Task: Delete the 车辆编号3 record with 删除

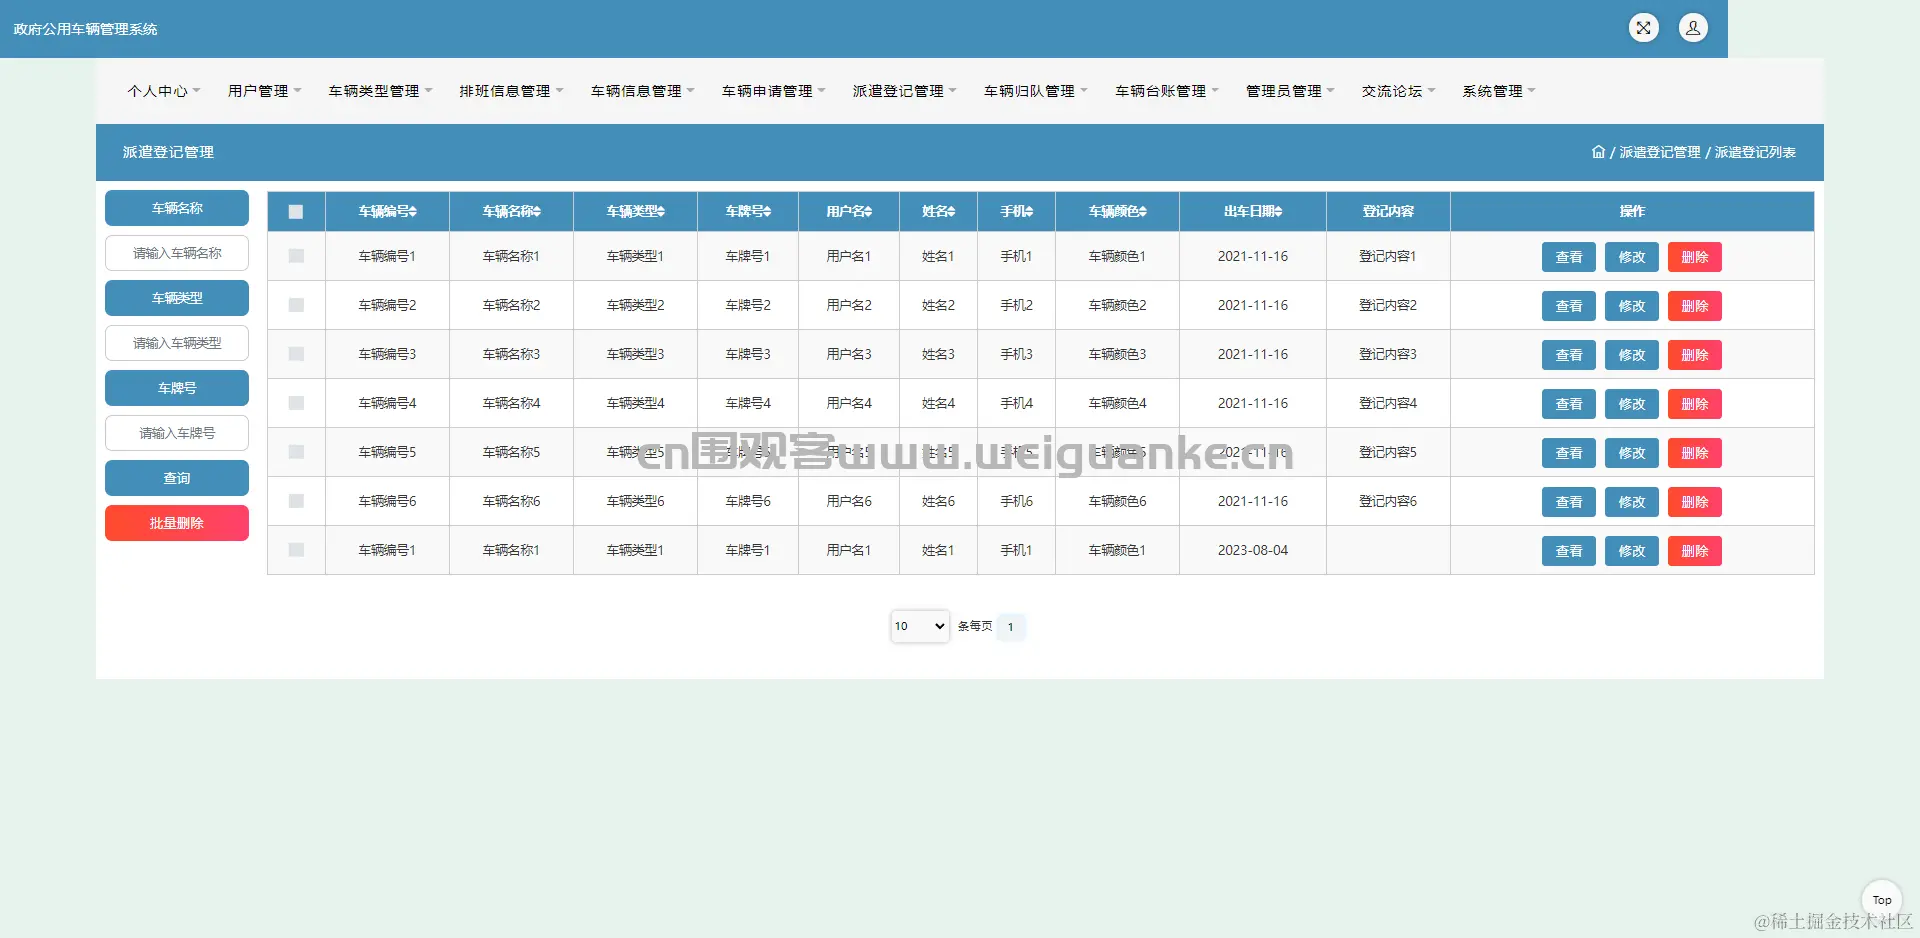Action: point(1695,355)
